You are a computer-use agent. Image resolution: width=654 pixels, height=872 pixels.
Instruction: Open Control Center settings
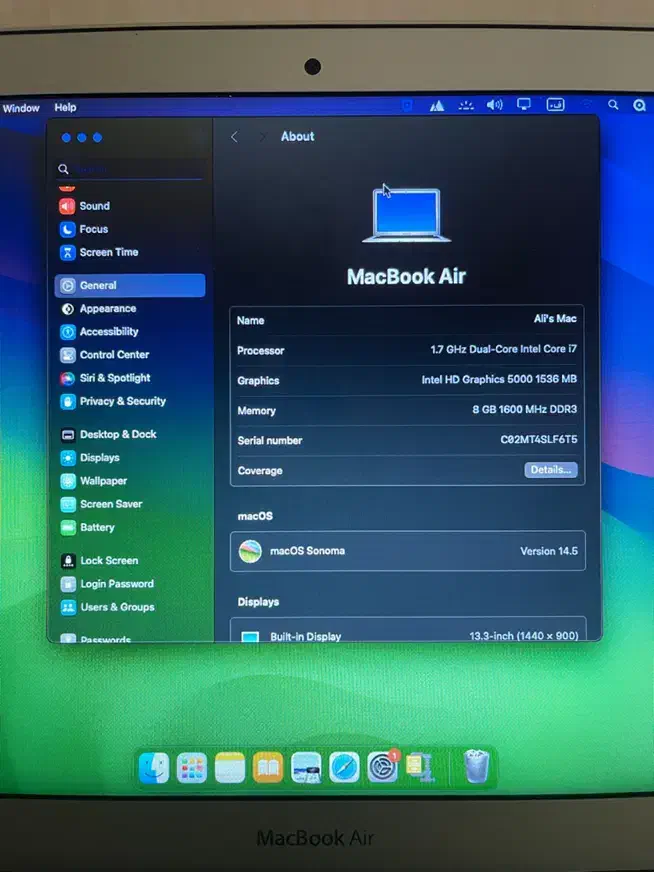[x=105, y=355]
